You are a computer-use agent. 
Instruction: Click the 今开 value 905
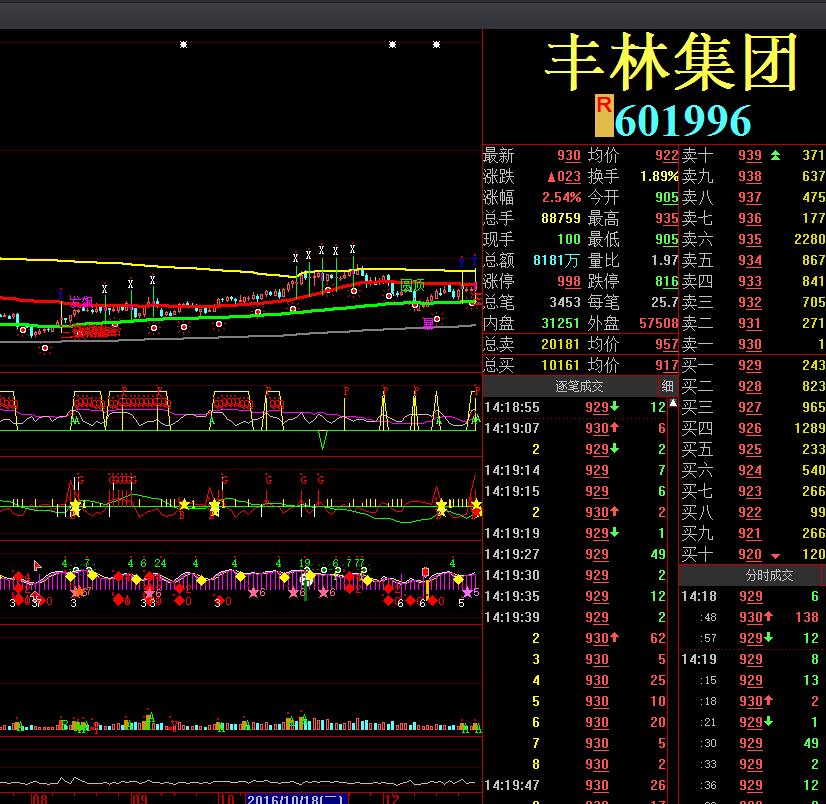click(x=667, y=198)
